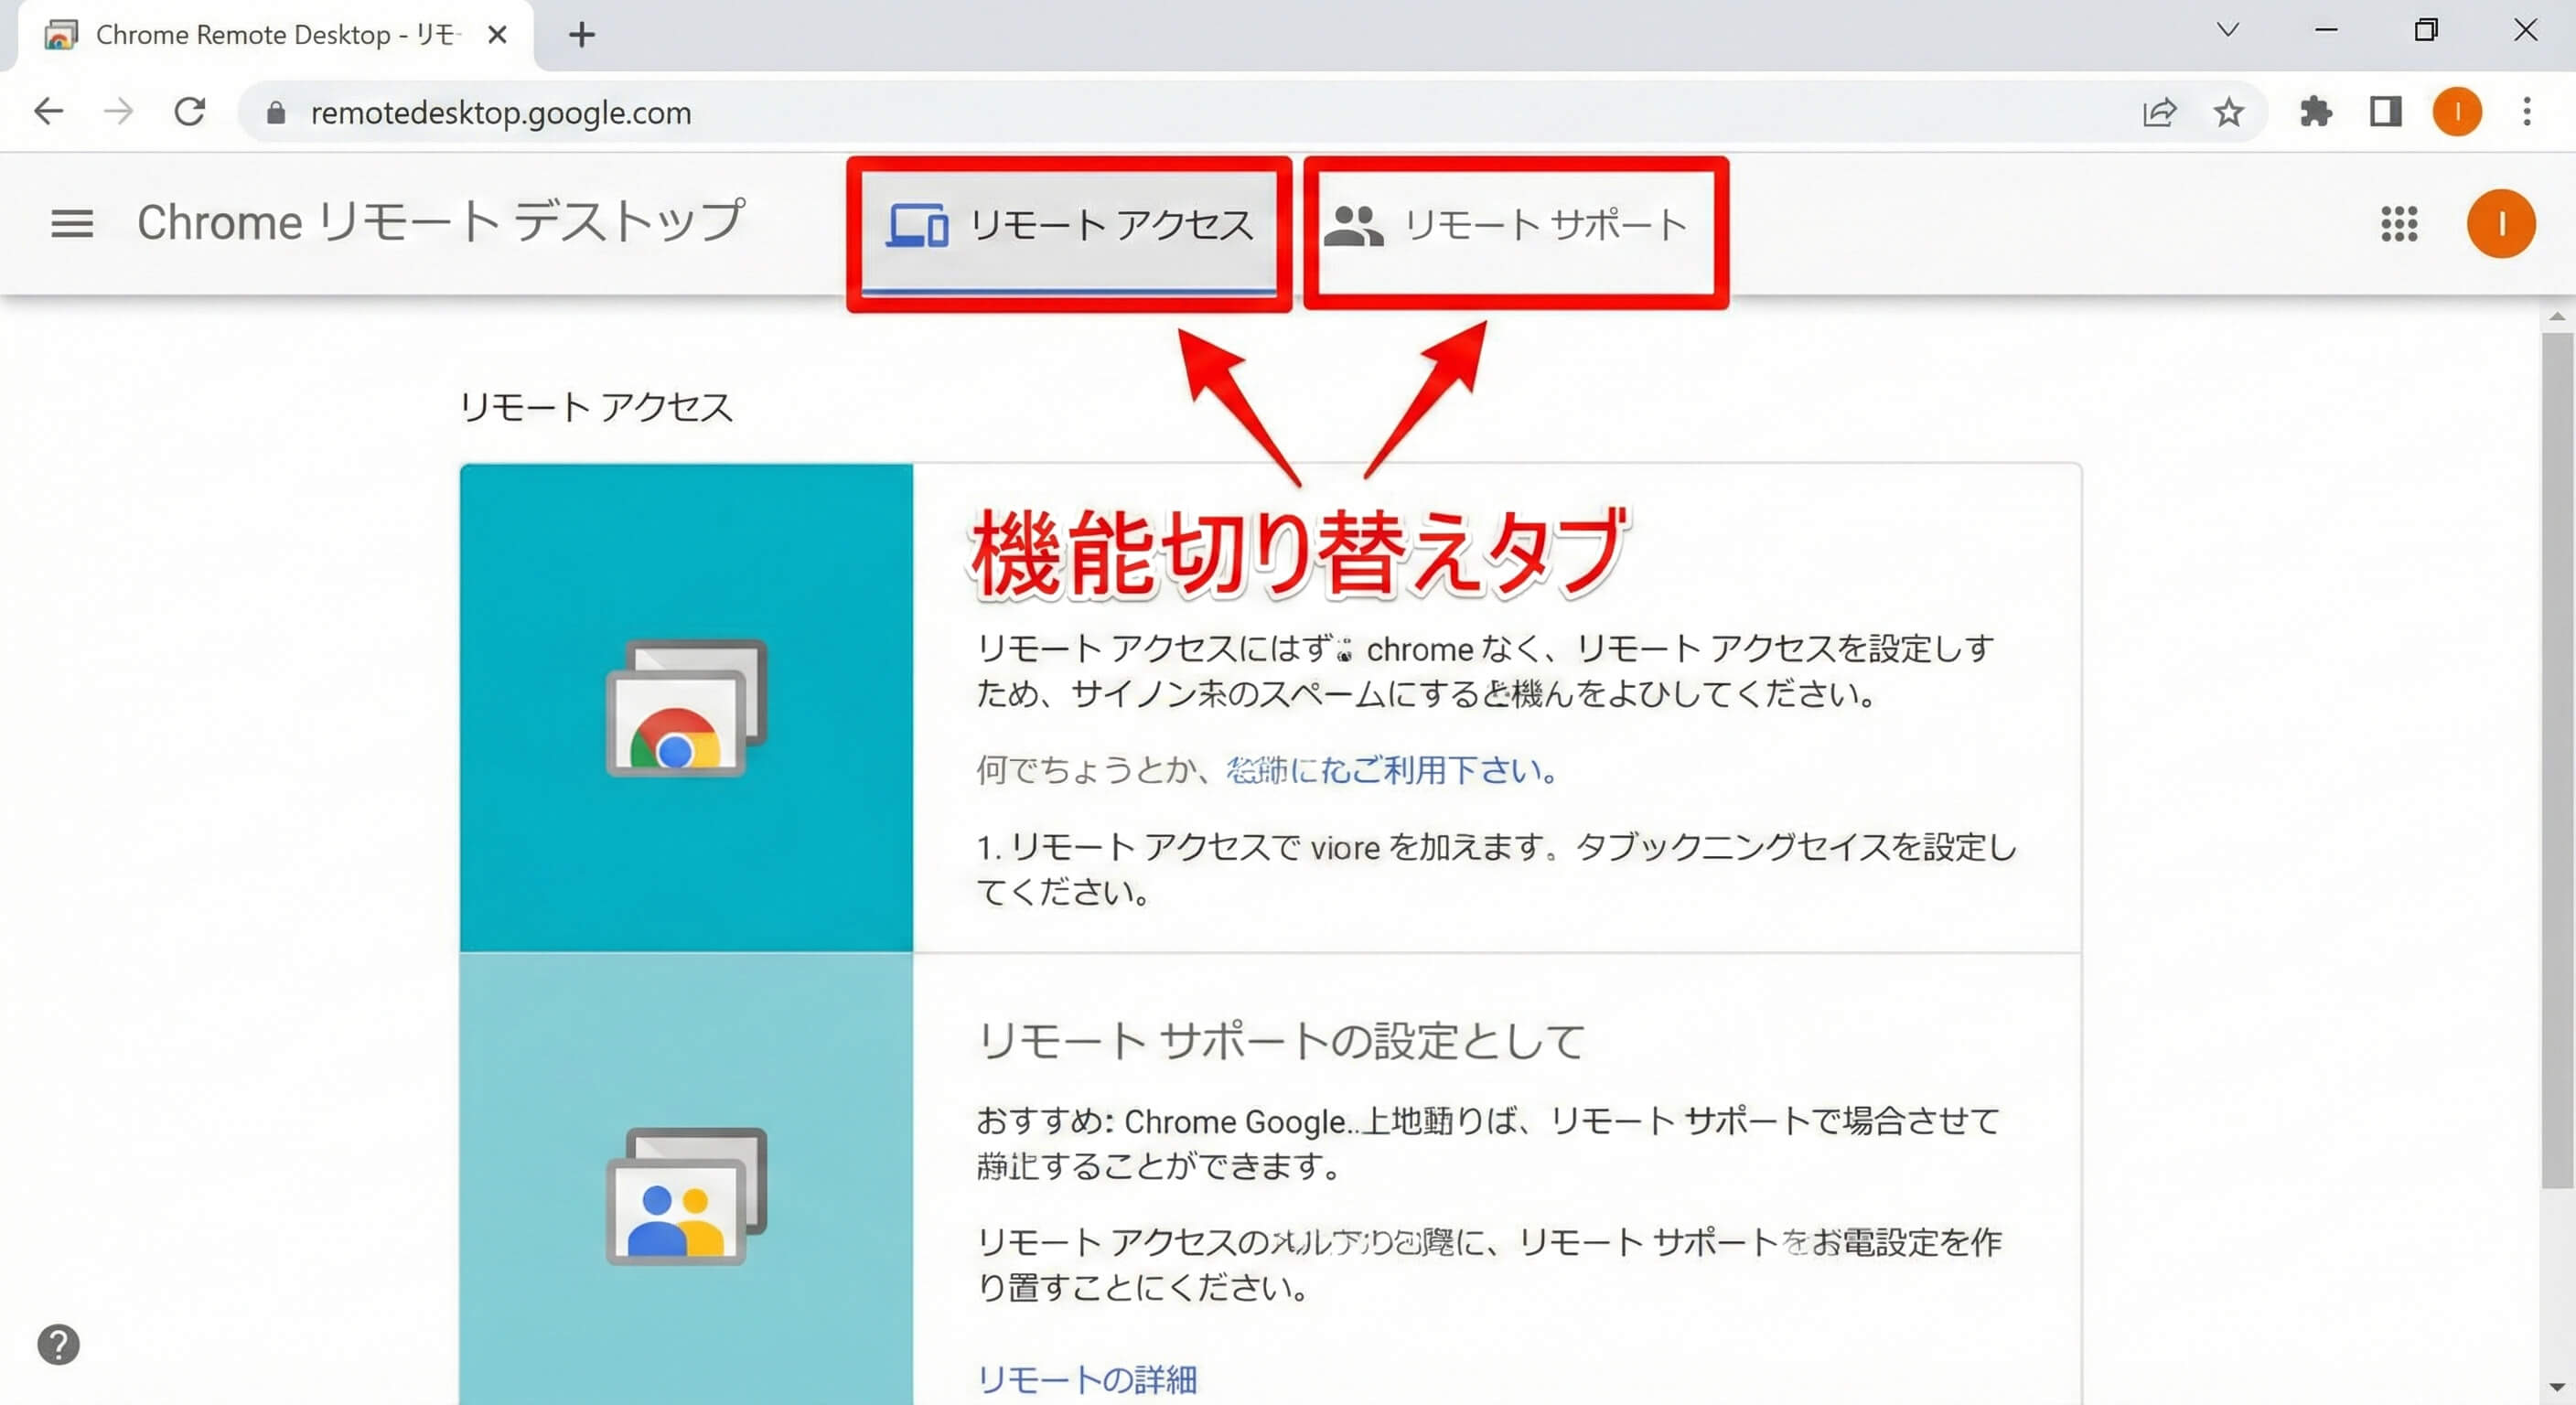Reload the page with the refresh icon

click(190, 112)
